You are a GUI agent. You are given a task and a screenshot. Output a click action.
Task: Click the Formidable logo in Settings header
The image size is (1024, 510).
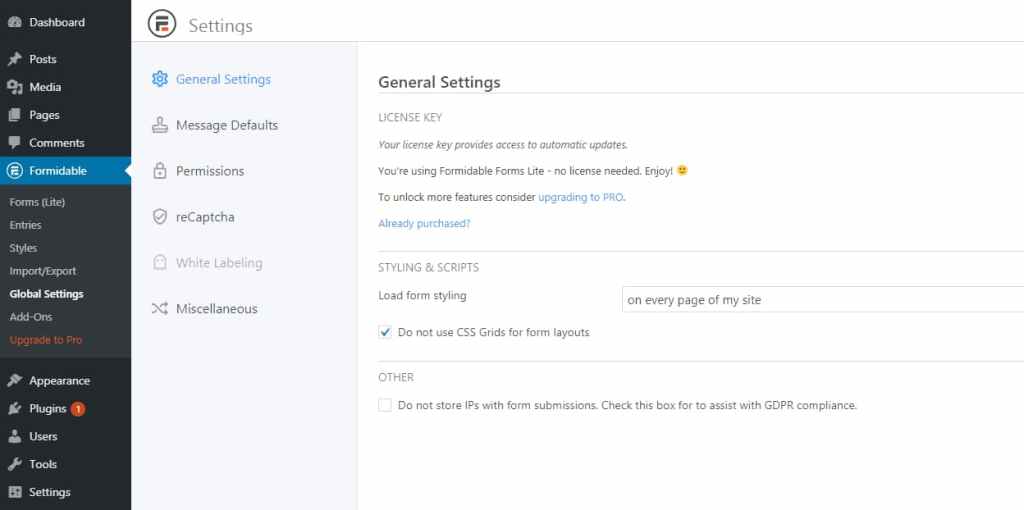point(162,24)
